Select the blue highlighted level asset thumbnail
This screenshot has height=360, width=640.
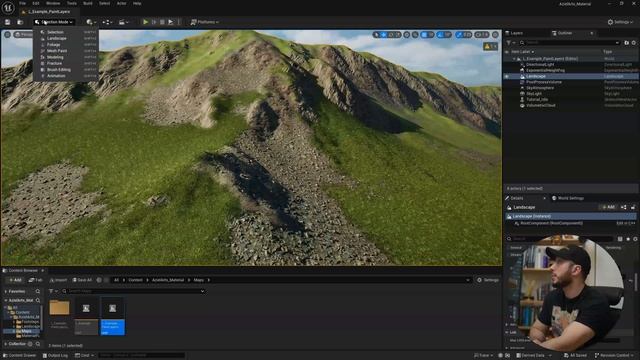113,316
